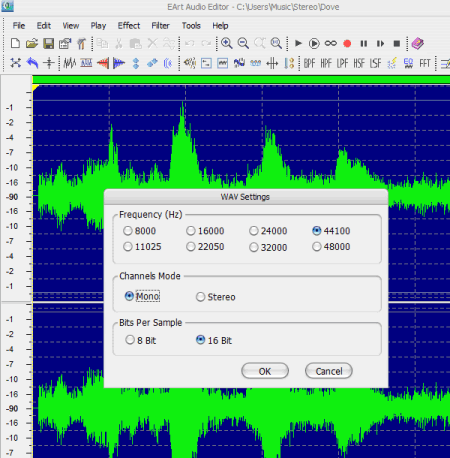Screen dimensions: 450x458
Task: Click the Stop playback button
Action: click(396, 44)
